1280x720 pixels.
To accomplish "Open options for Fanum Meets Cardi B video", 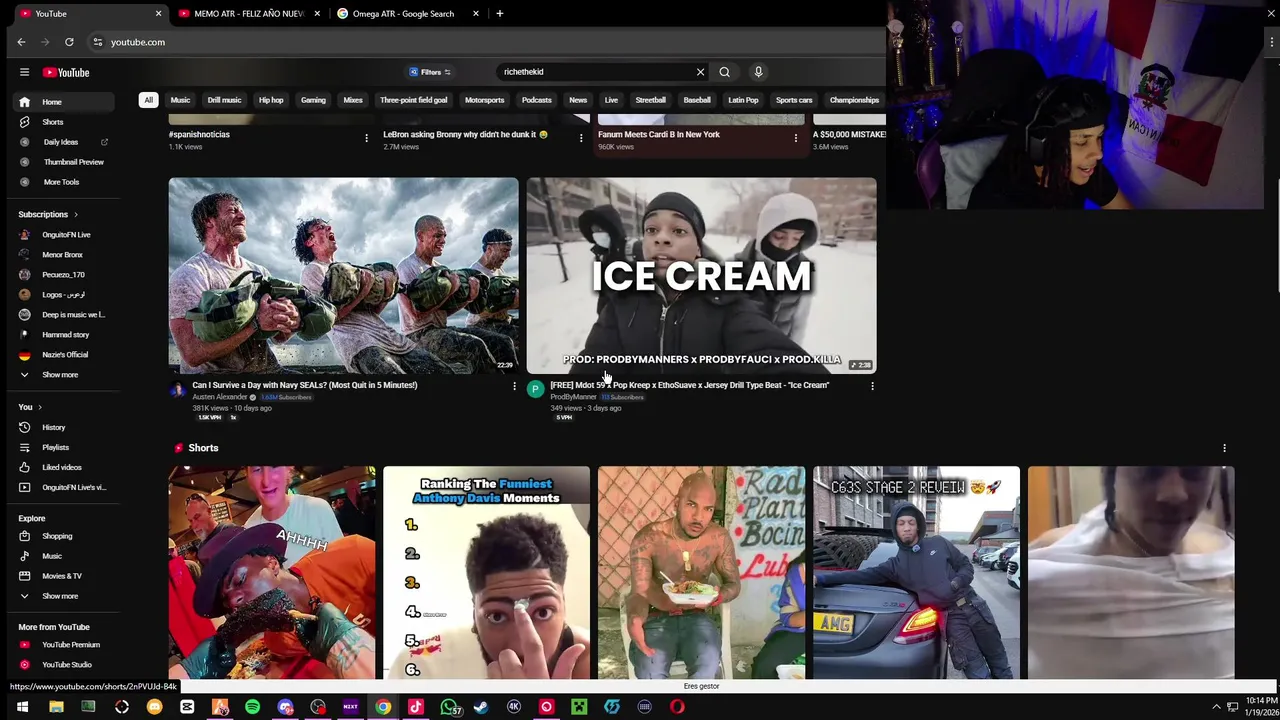I will click(796, 138).
